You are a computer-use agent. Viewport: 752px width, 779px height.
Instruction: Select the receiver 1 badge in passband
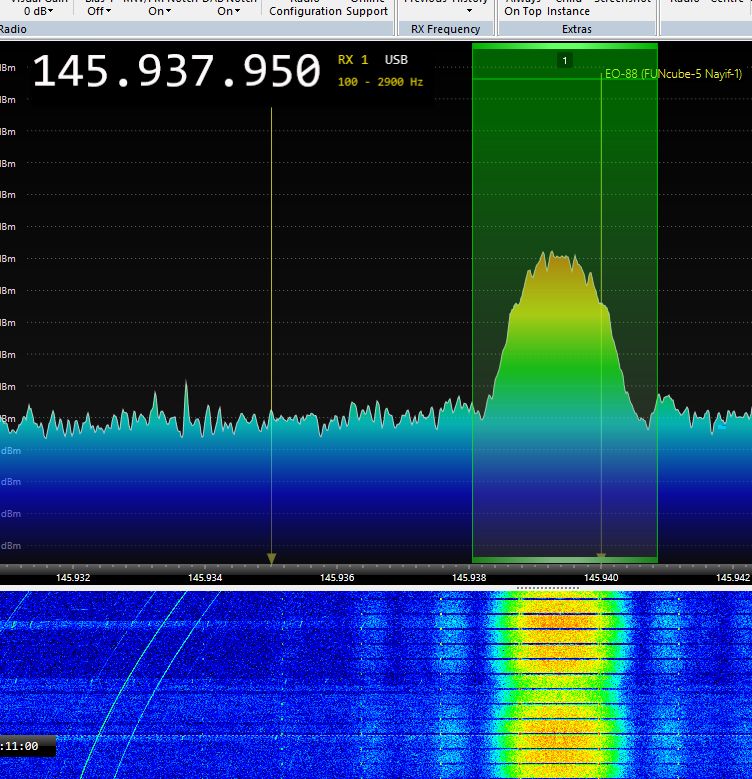pos(565,61)
